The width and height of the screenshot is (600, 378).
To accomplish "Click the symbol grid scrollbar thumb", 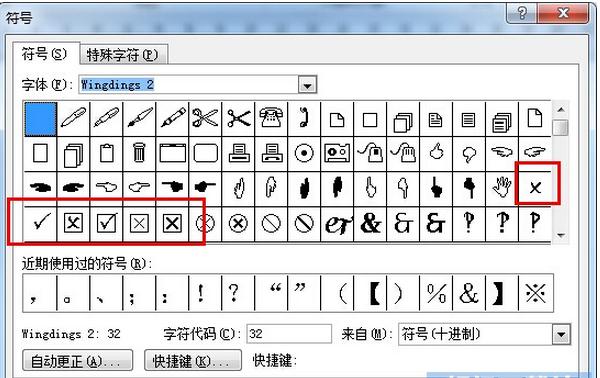I will (561, 127).
